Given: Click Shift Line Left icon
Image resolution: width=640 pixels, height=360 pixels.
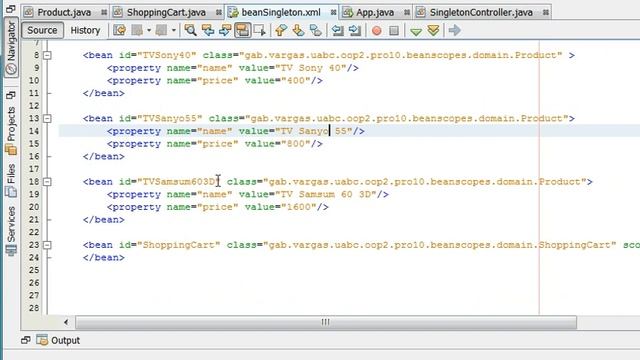Looking at the screenshot, I should tap(338, 30).
